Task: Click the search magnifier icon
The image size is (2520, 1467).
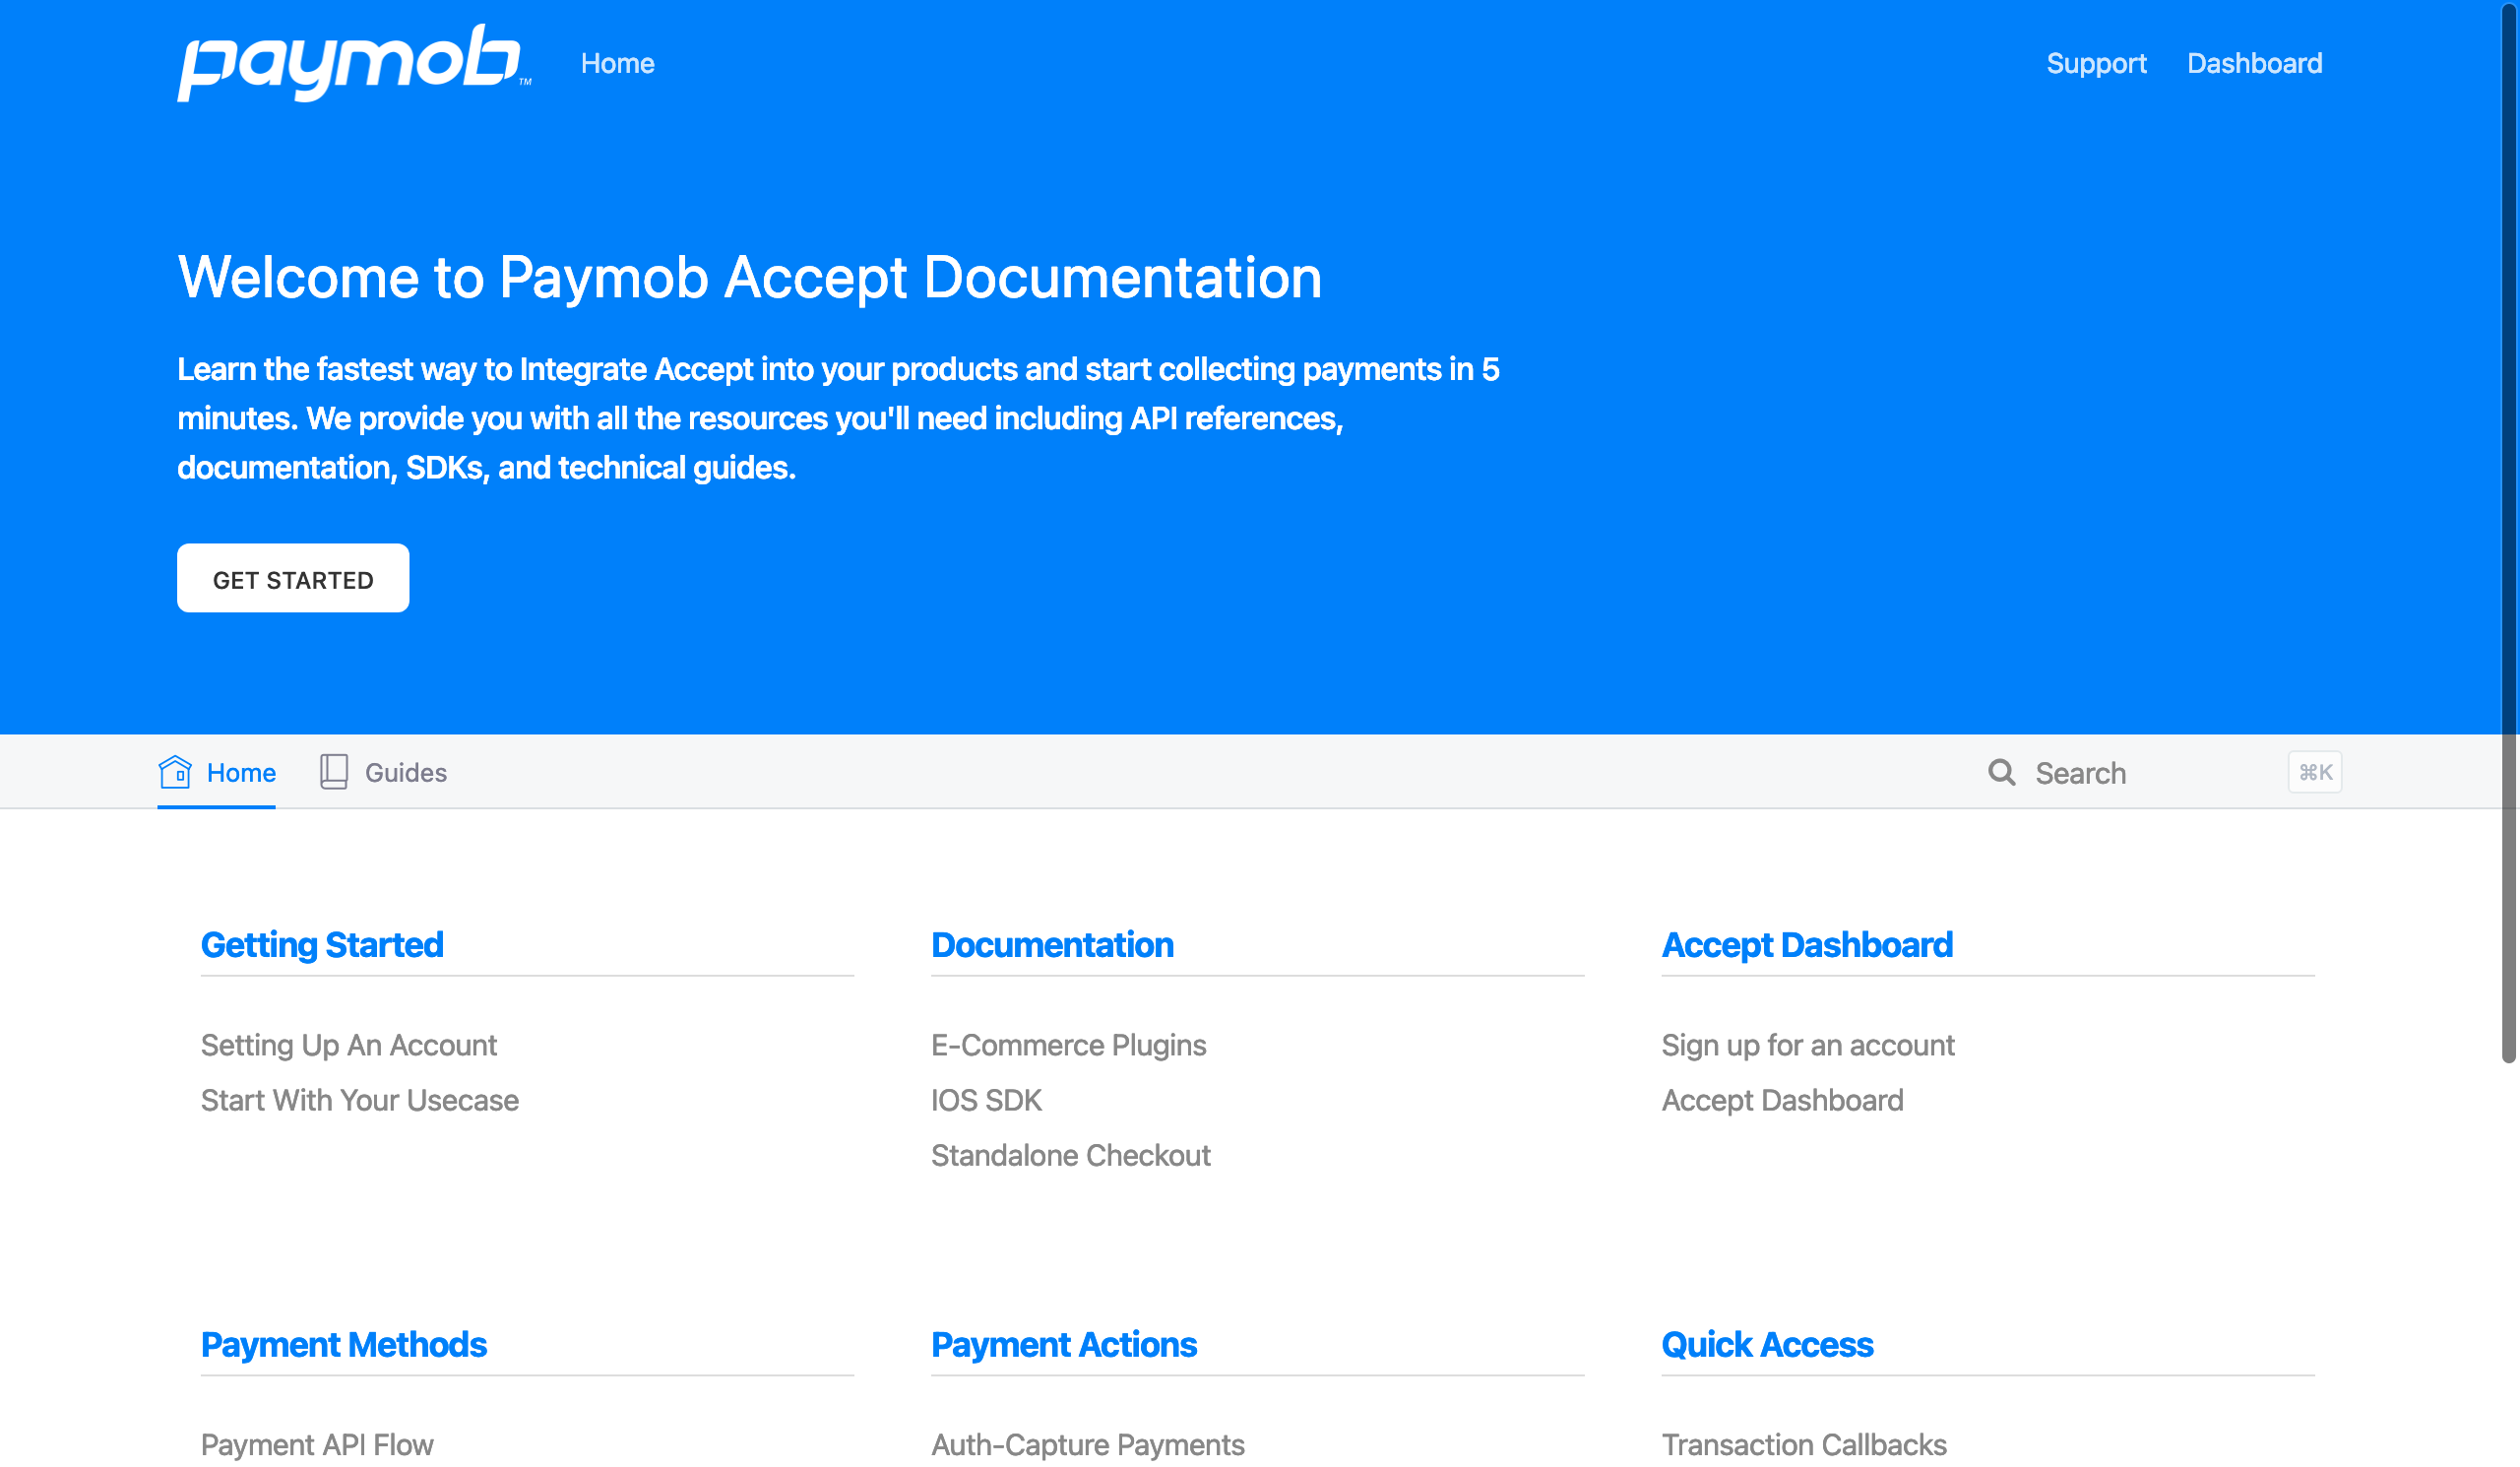Action: [2002, 772]
